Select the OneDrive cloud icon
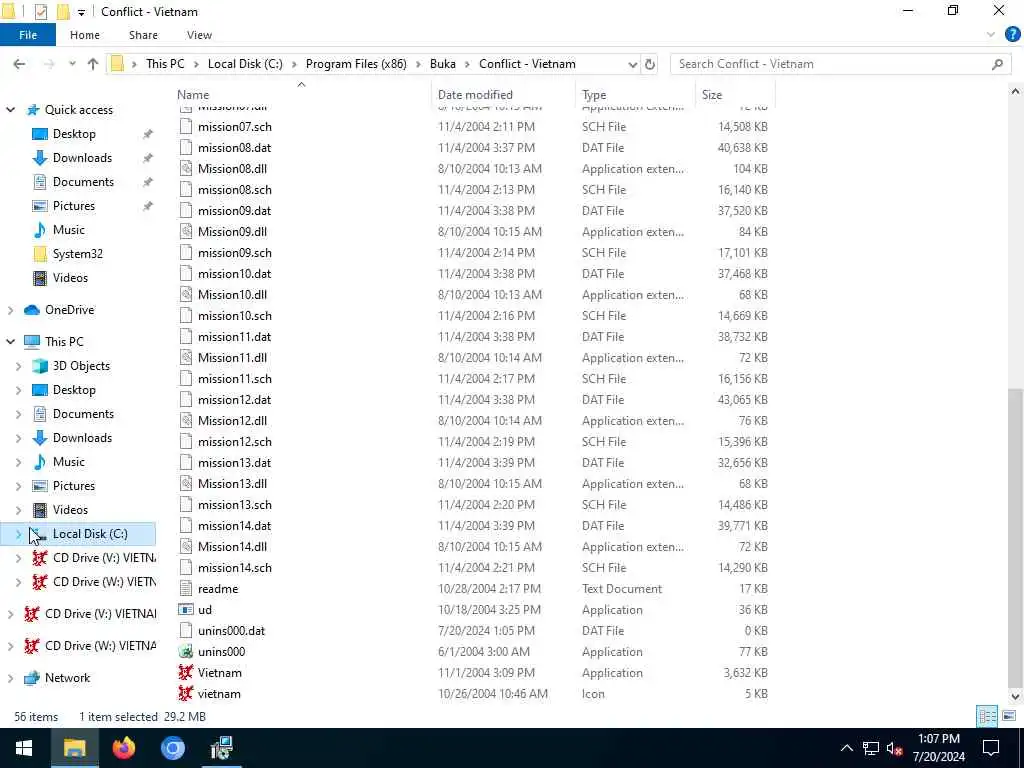The image size is (1024, 768). coord(32,310)
